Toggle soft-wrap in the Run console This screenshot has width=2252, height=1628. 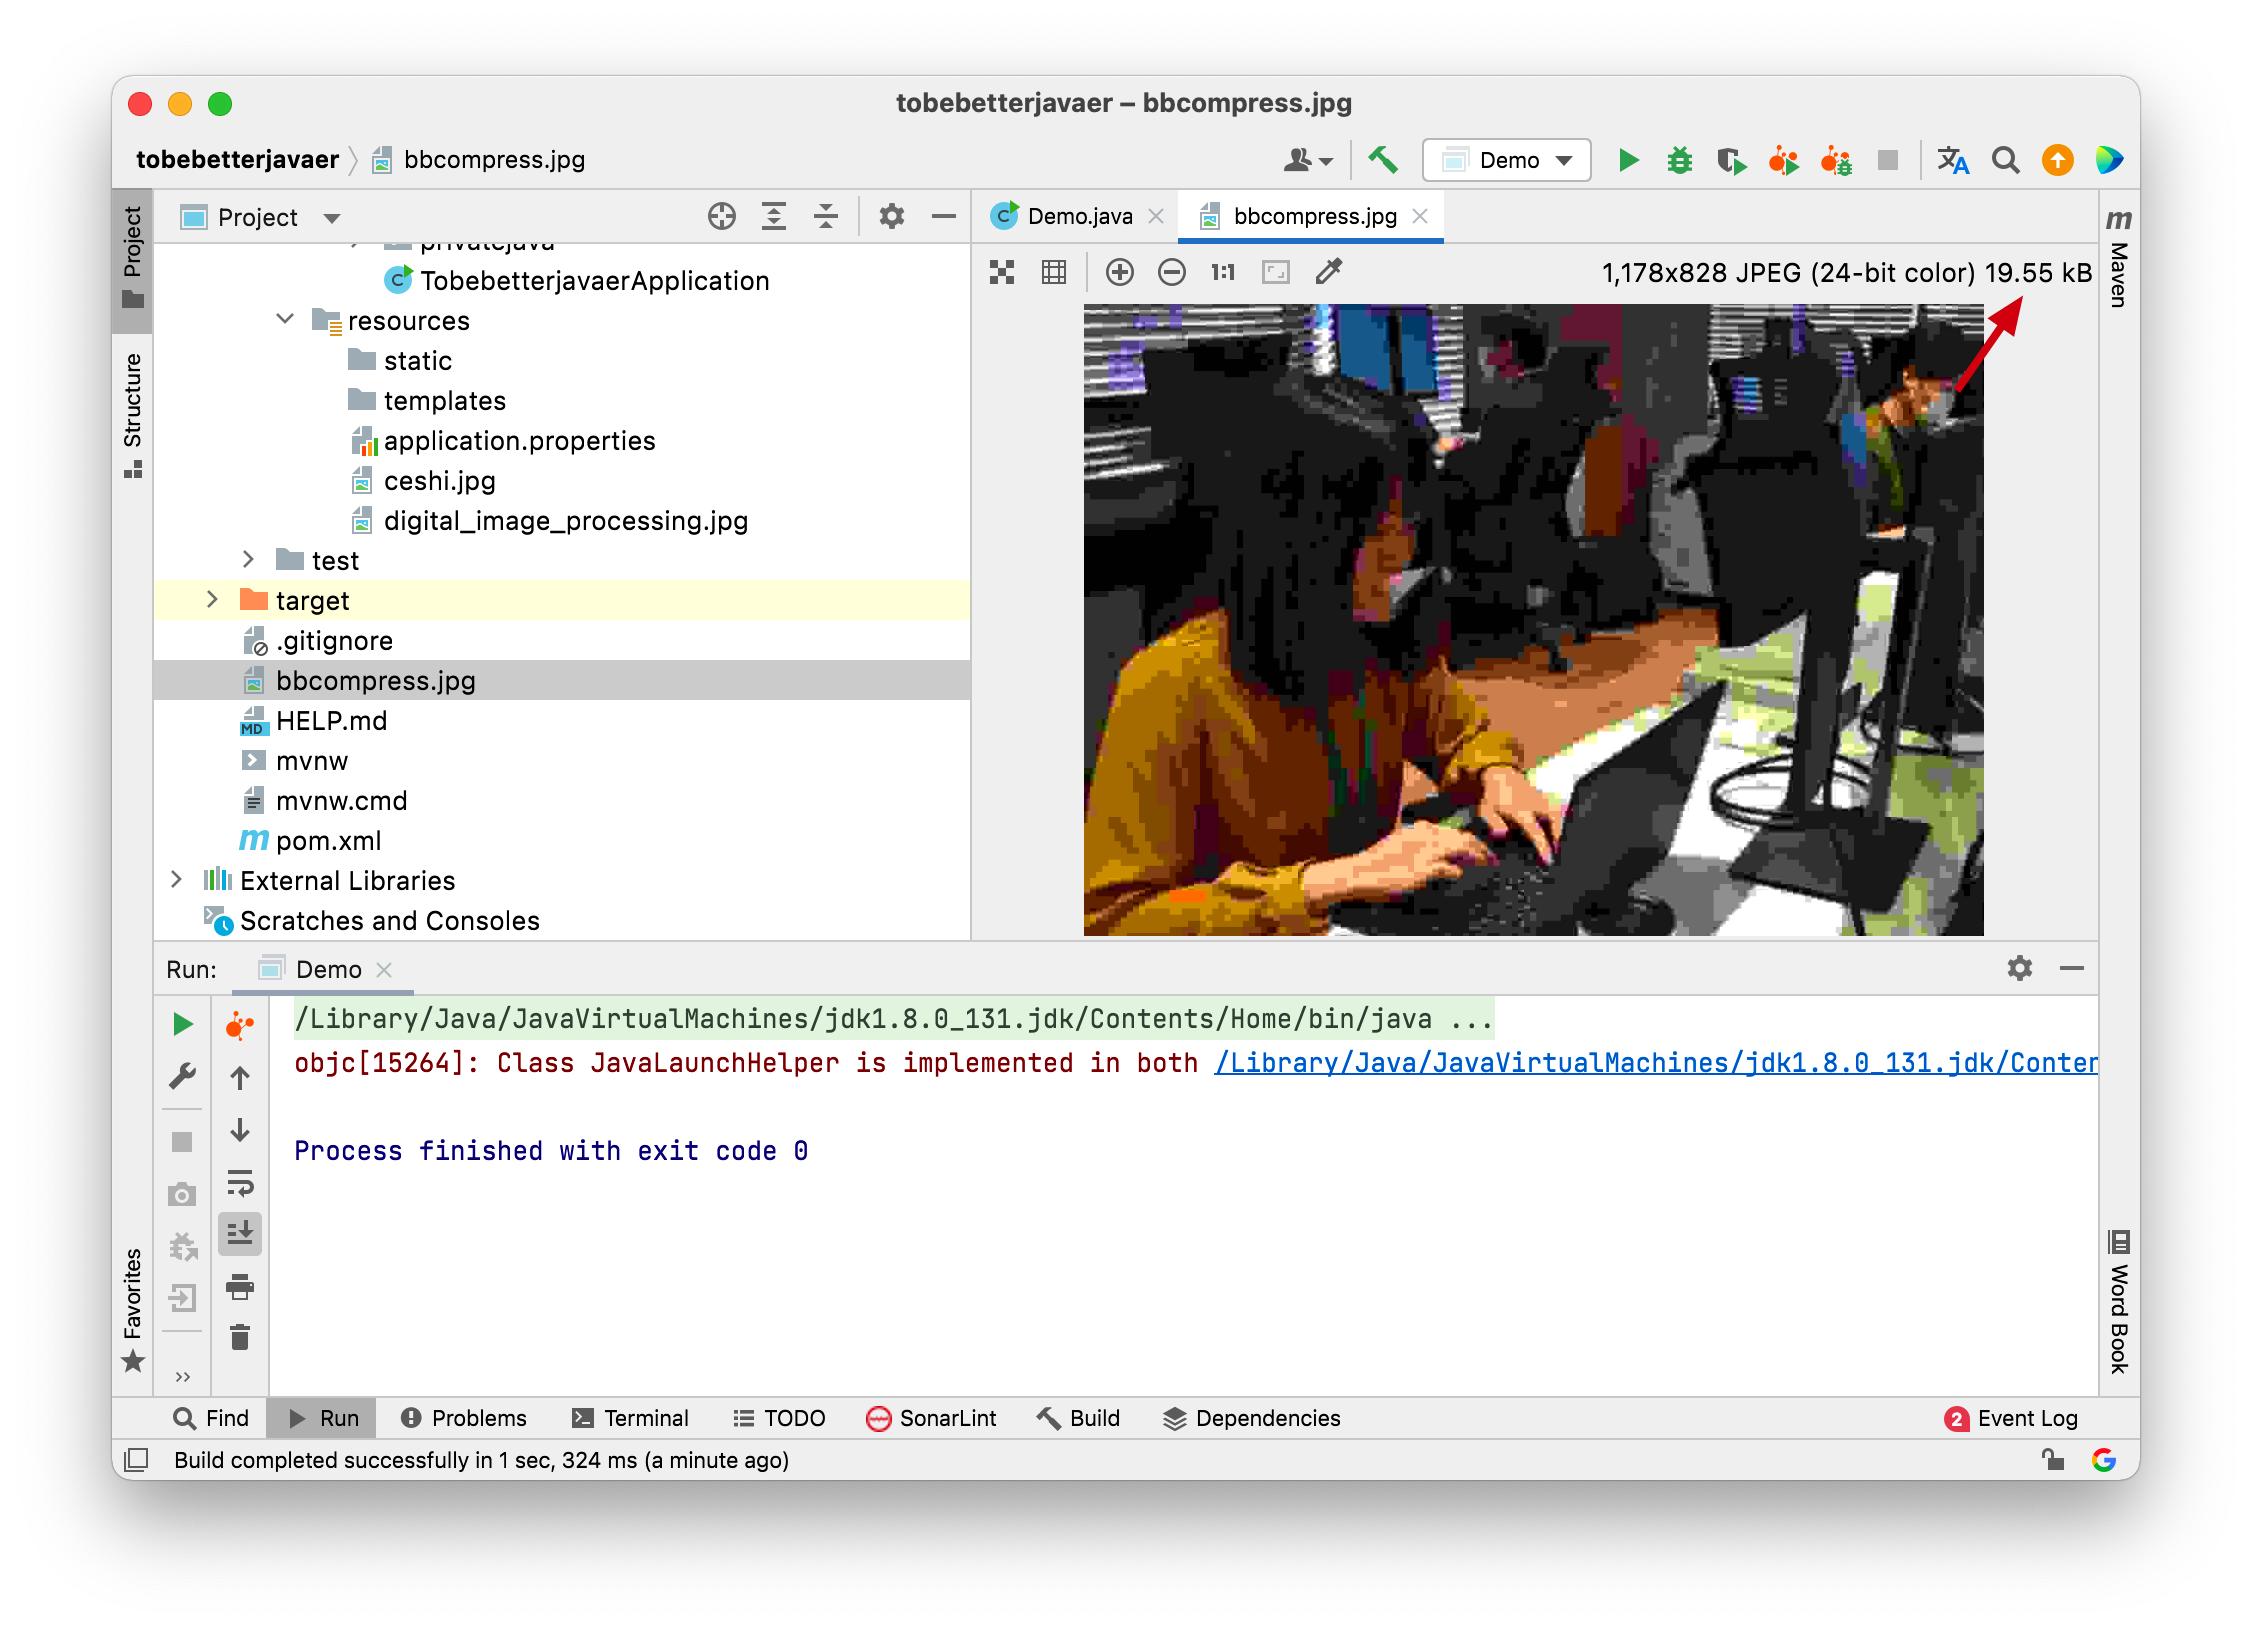pos(240,1183)
